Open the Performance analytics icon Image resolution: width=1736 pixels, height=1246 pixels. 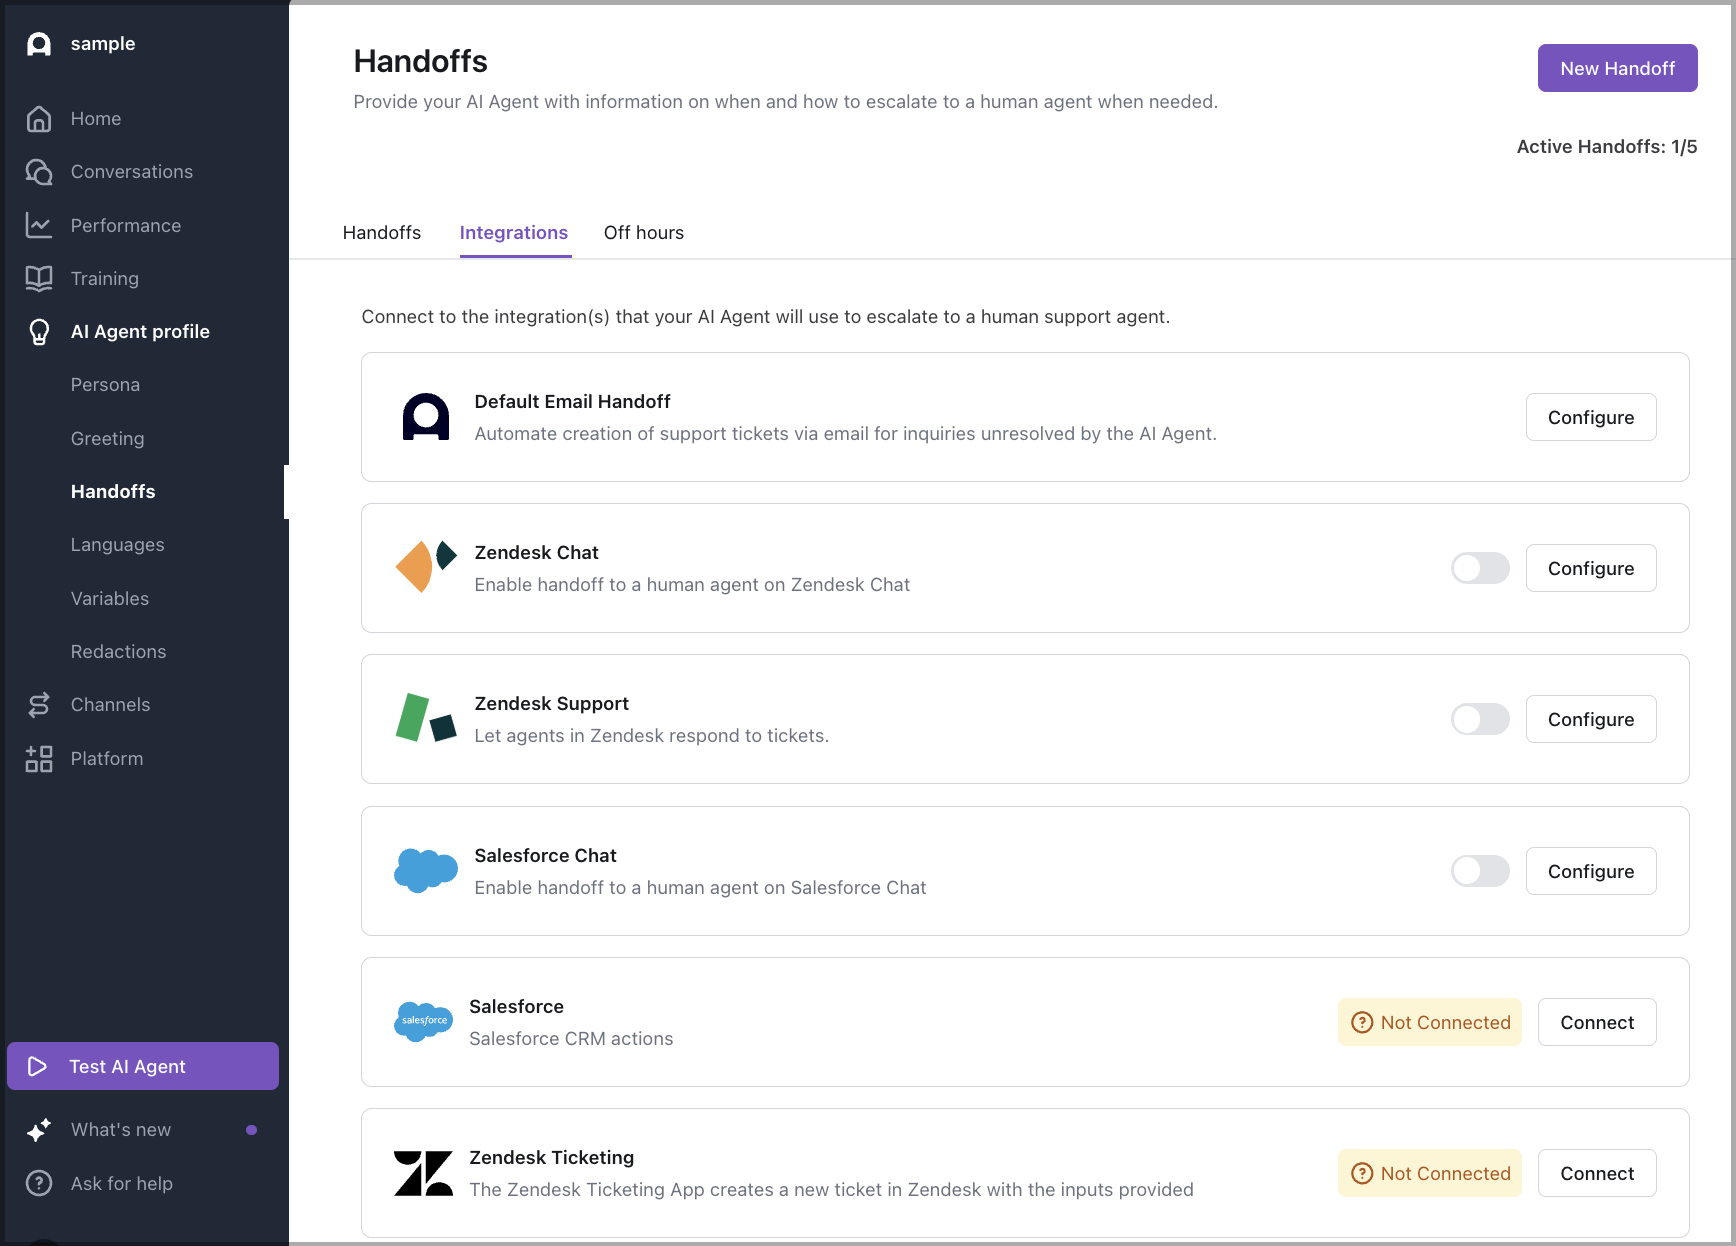(39, 225)
